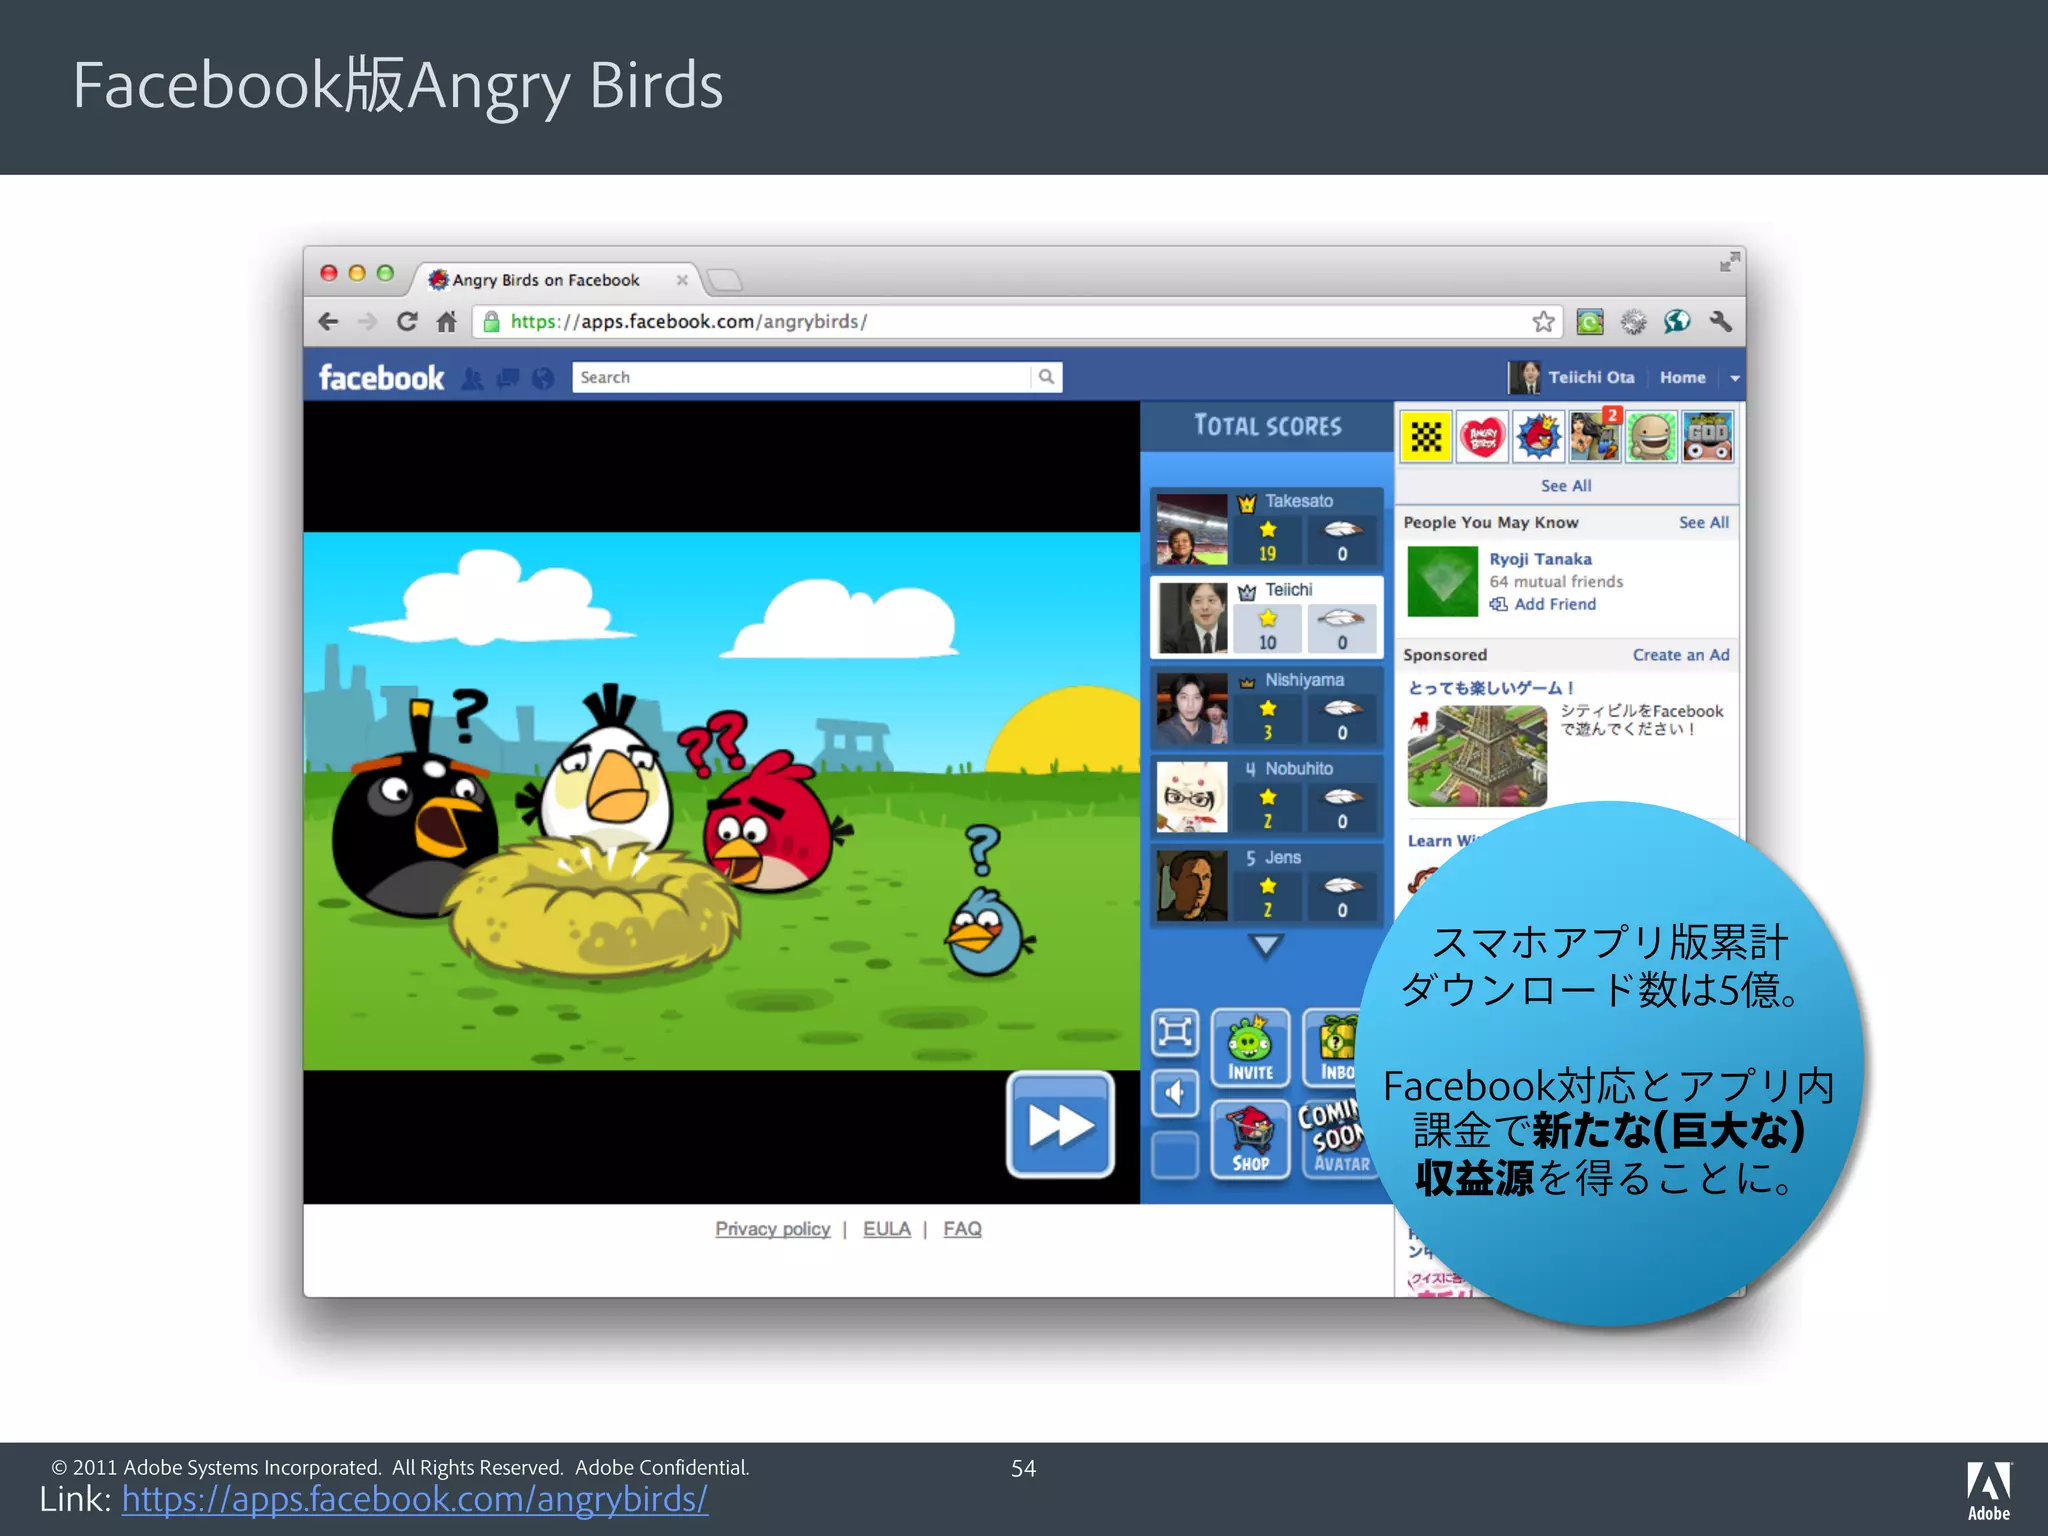
Task: Click the globe extension icon in the toolbar
Action: pos(1677,322)
